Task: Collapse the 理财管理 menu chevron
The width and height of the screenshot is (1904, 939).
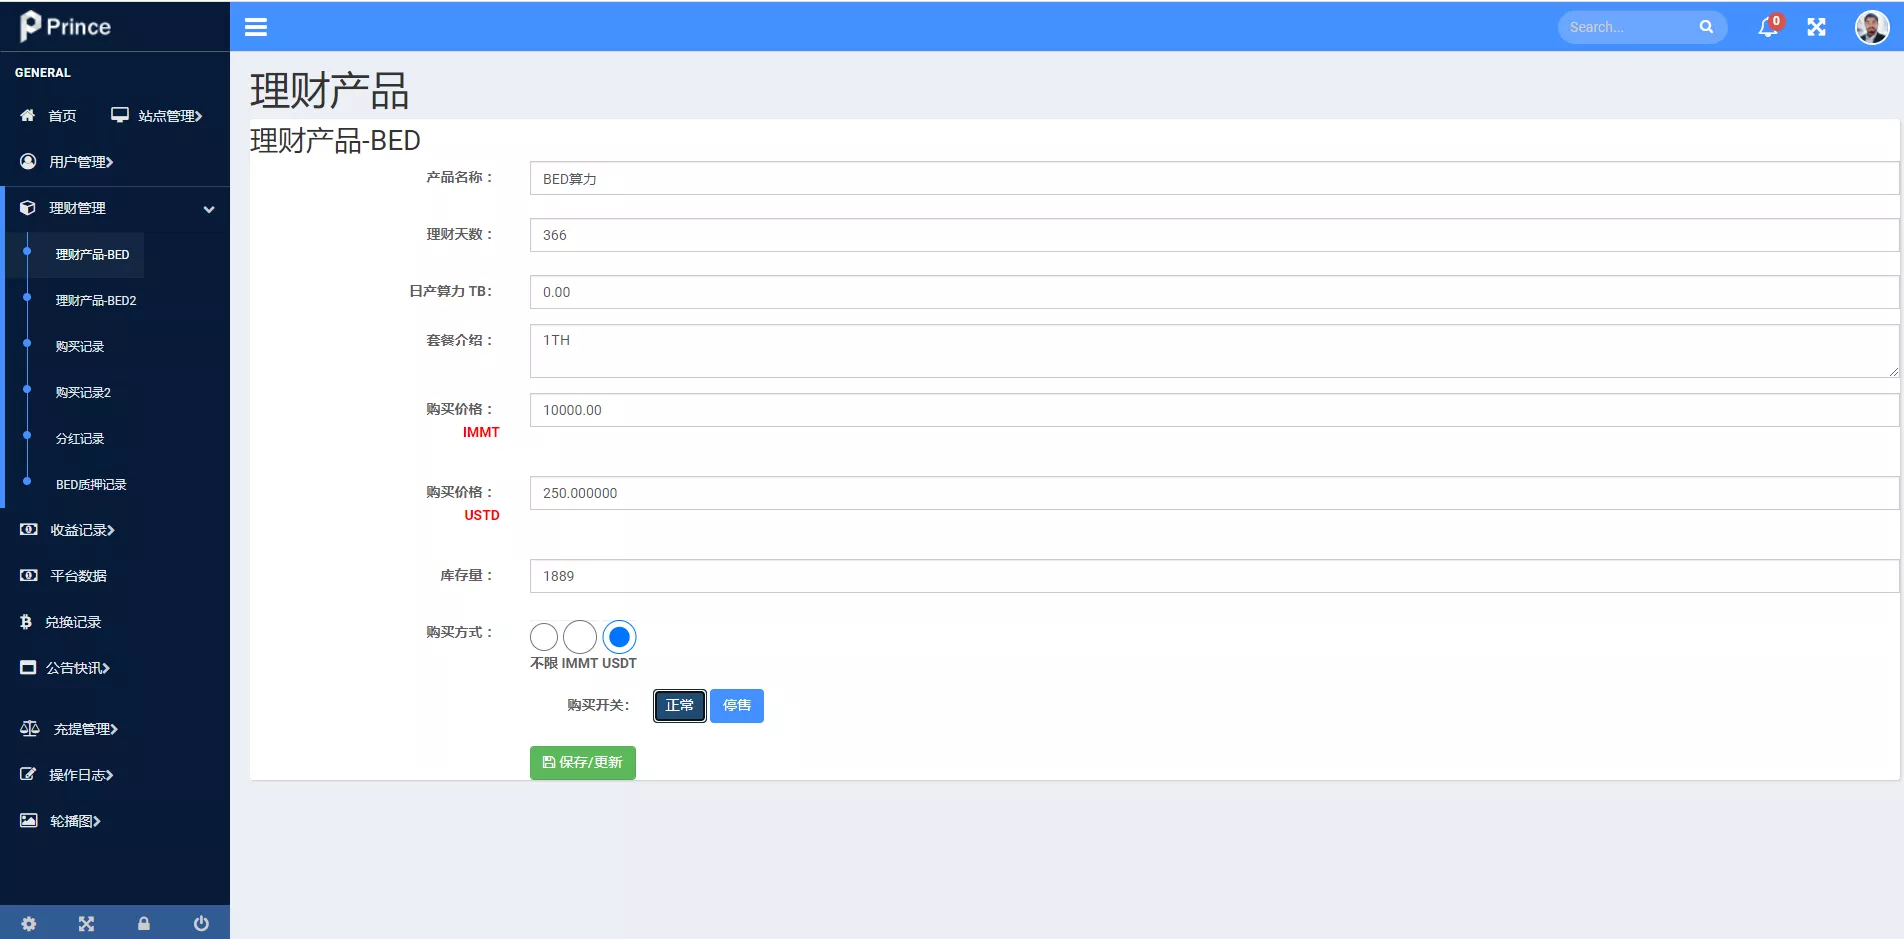Action: (209, 210)
